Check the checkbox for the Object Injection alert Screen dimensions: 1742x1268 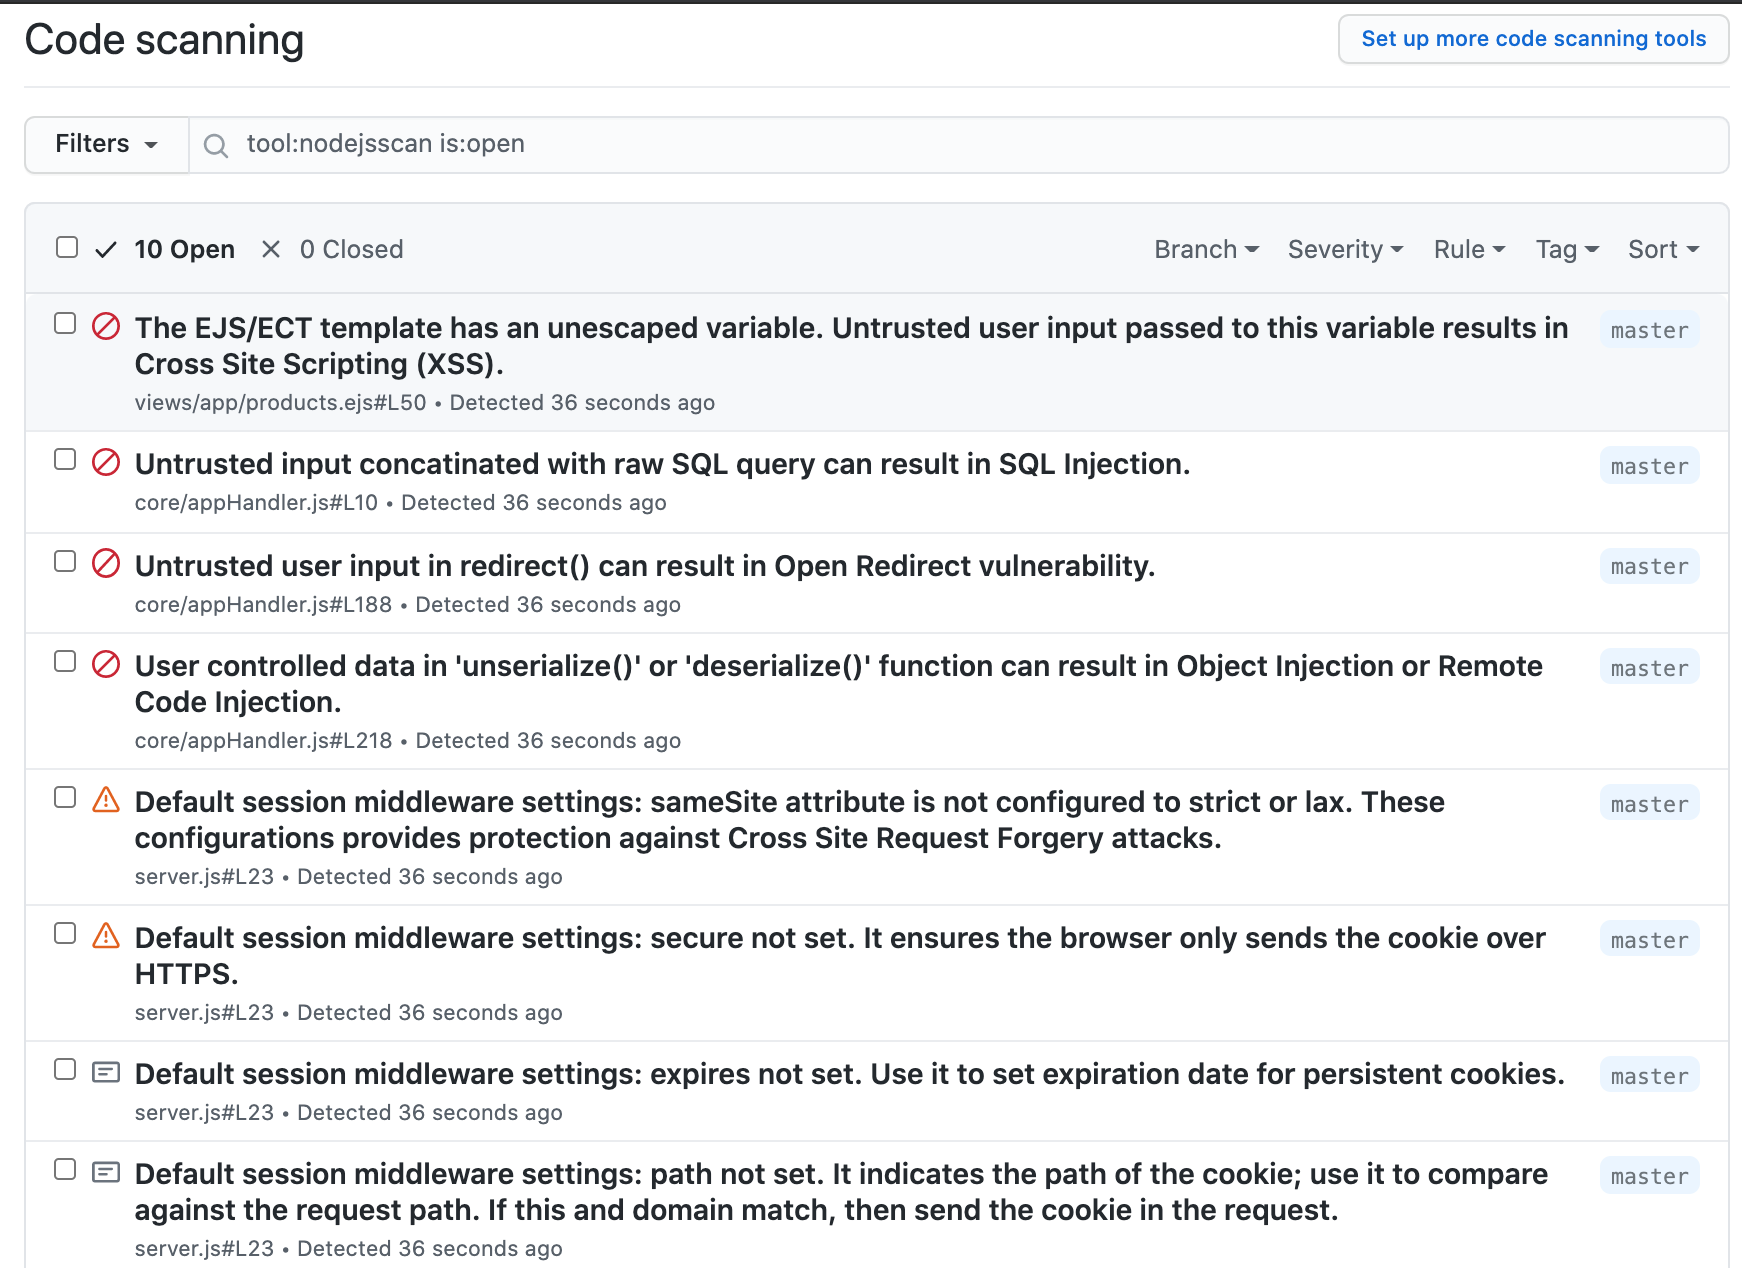click(66, 660)
